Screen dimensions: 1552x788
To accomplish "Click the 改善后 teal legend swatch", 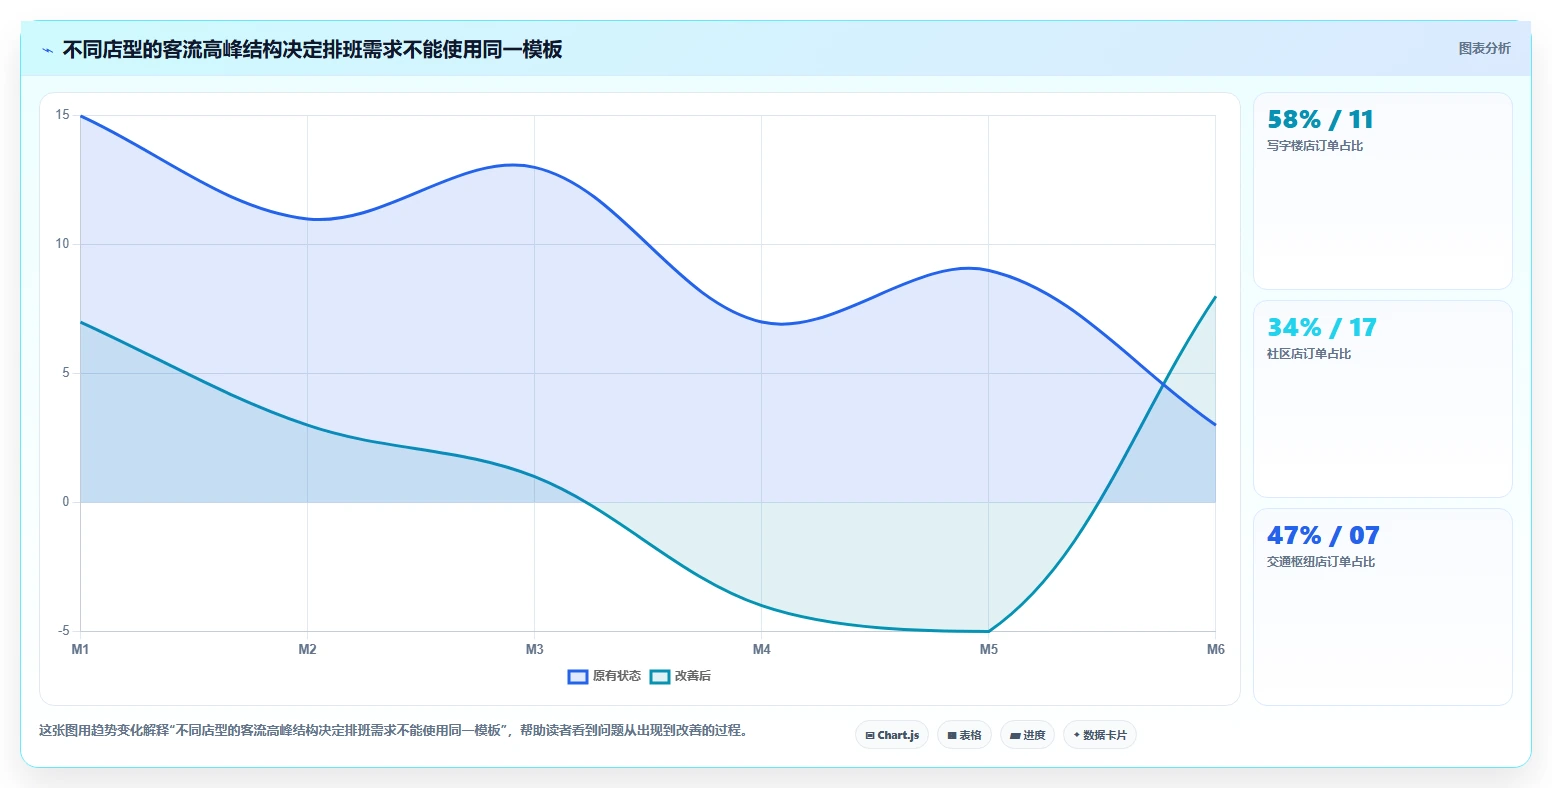I will point(660,677).
